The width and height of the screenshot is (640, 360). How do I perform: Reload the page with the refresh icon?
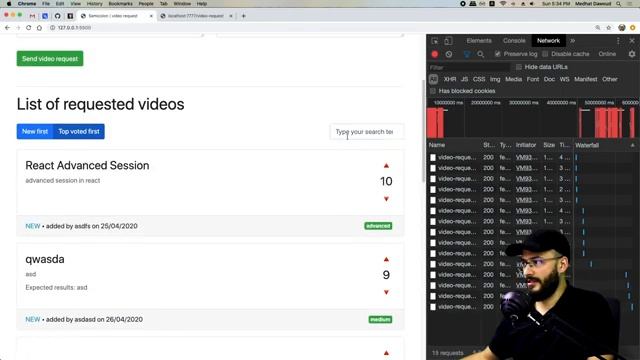click(x=28, y=28)
